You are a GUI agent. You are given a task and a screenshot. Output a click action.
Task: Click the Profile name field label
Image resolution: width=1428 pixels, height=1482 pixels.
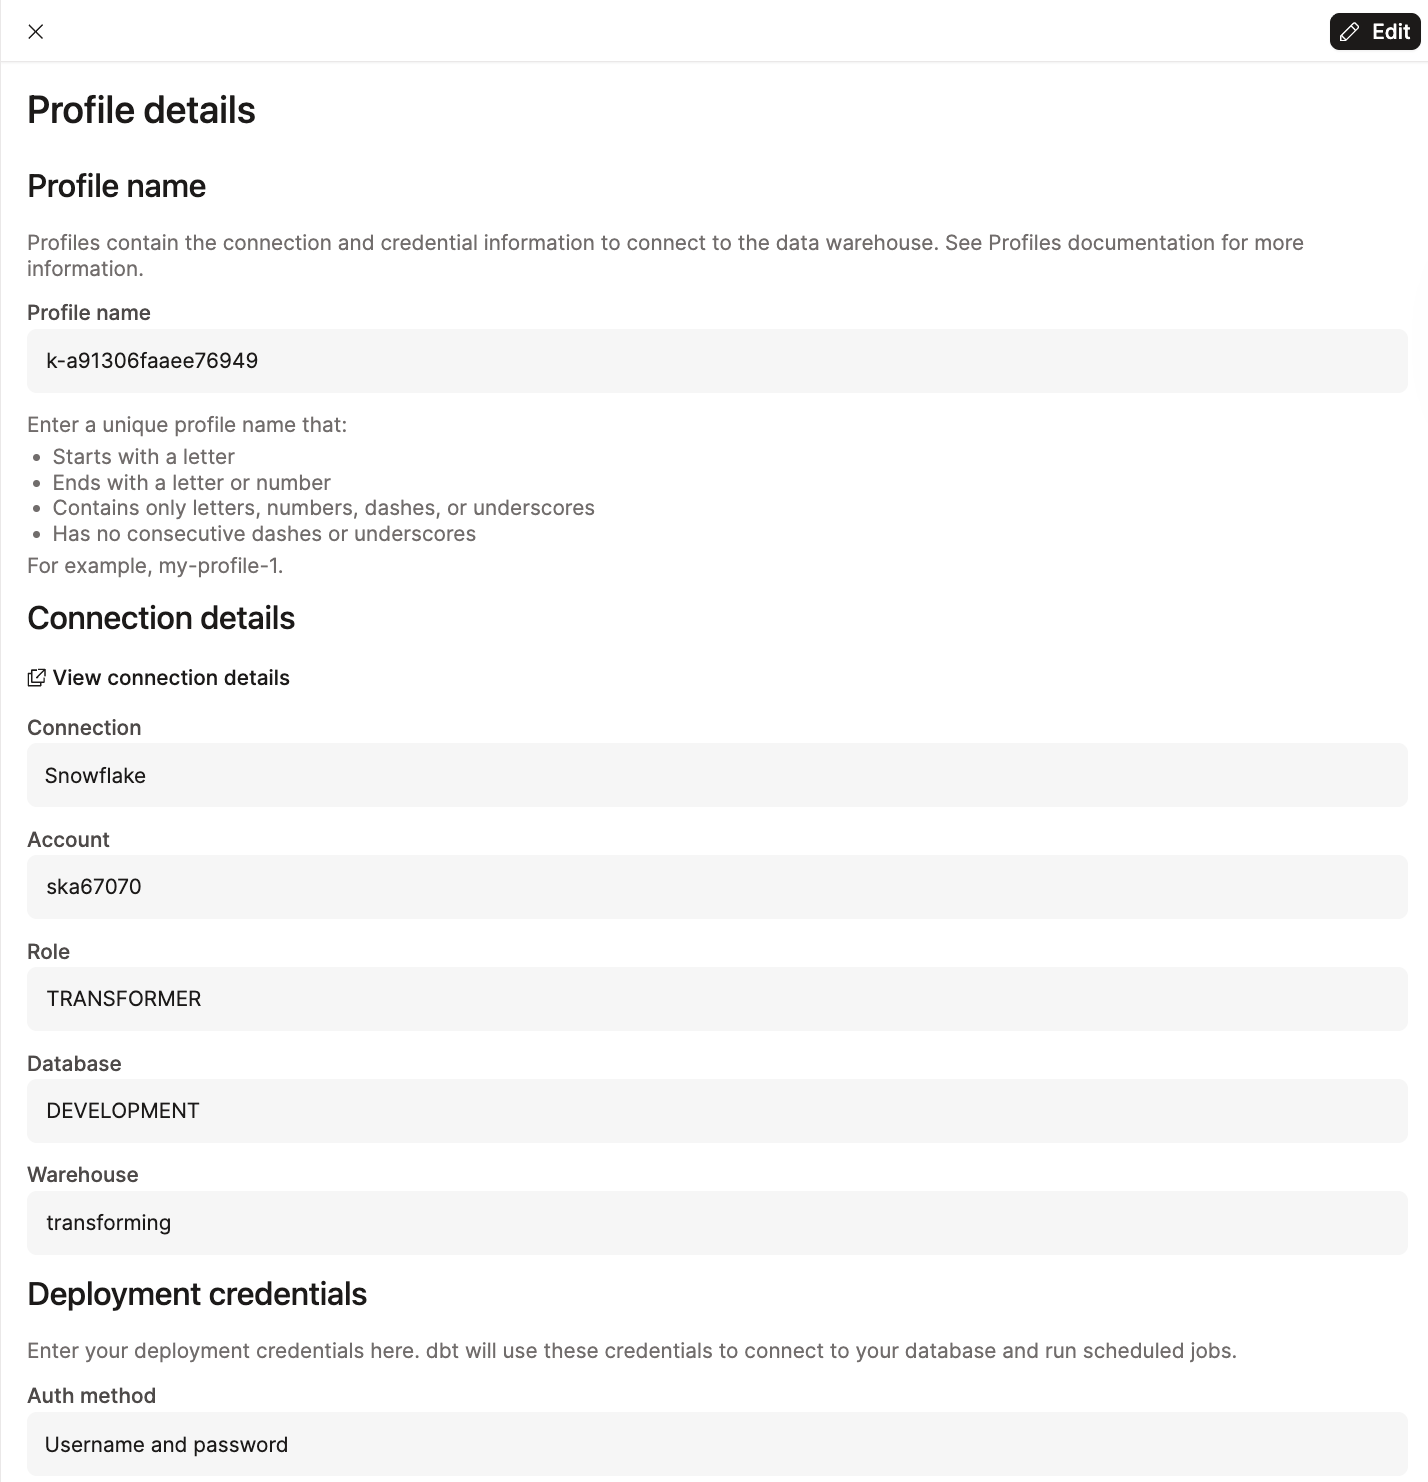pos(89,312)
